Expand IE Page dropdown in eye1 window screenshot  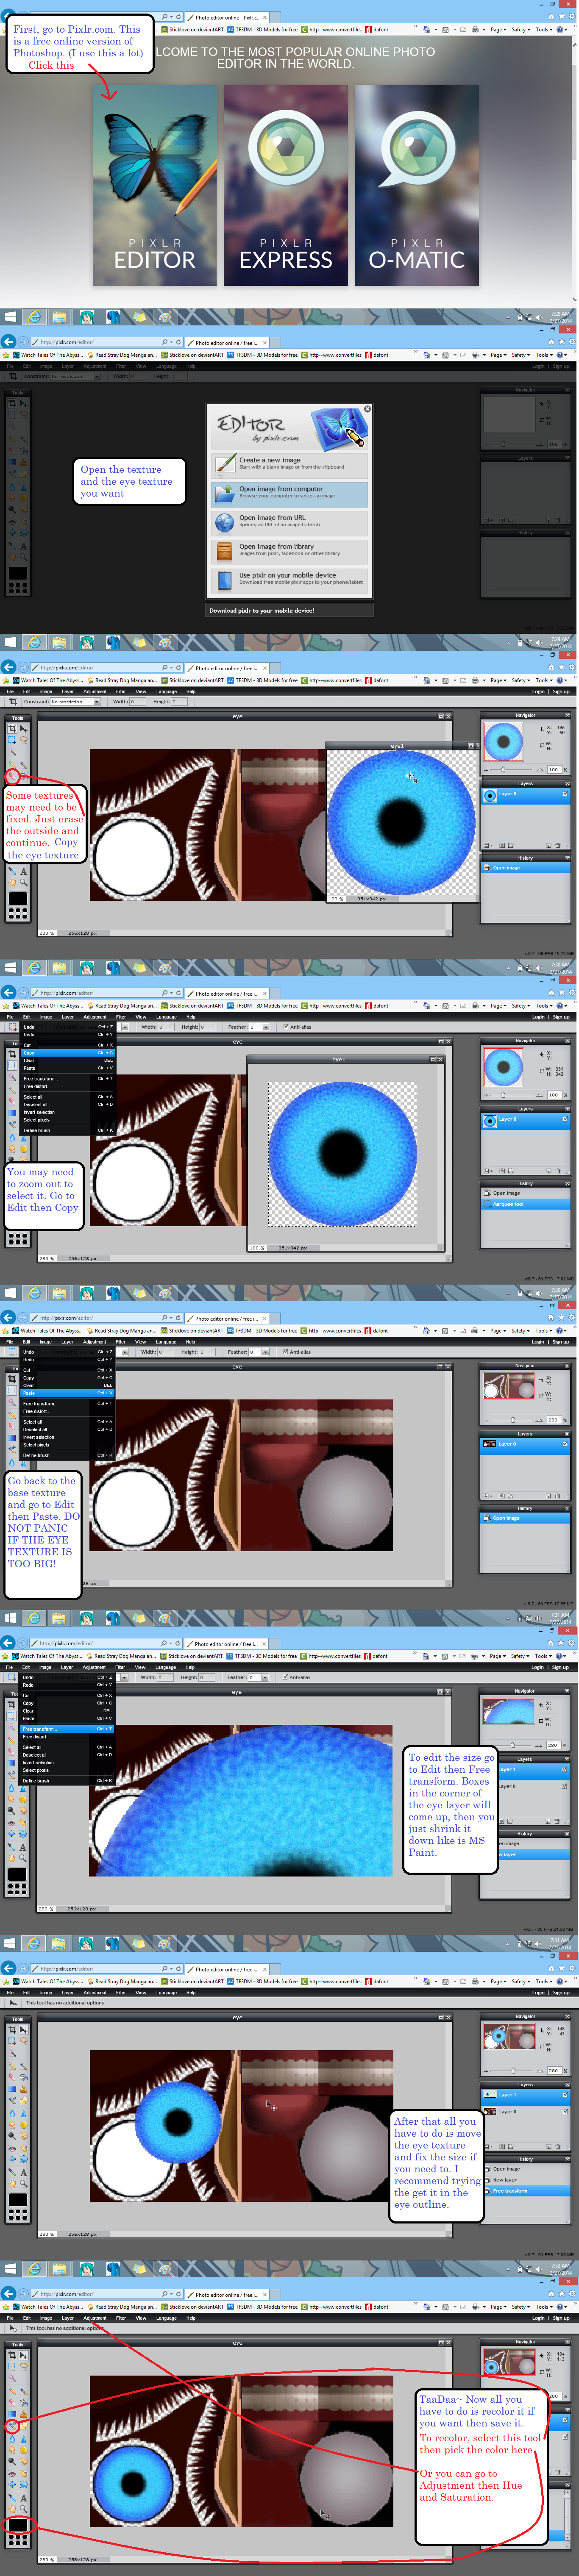pos(498,680)
